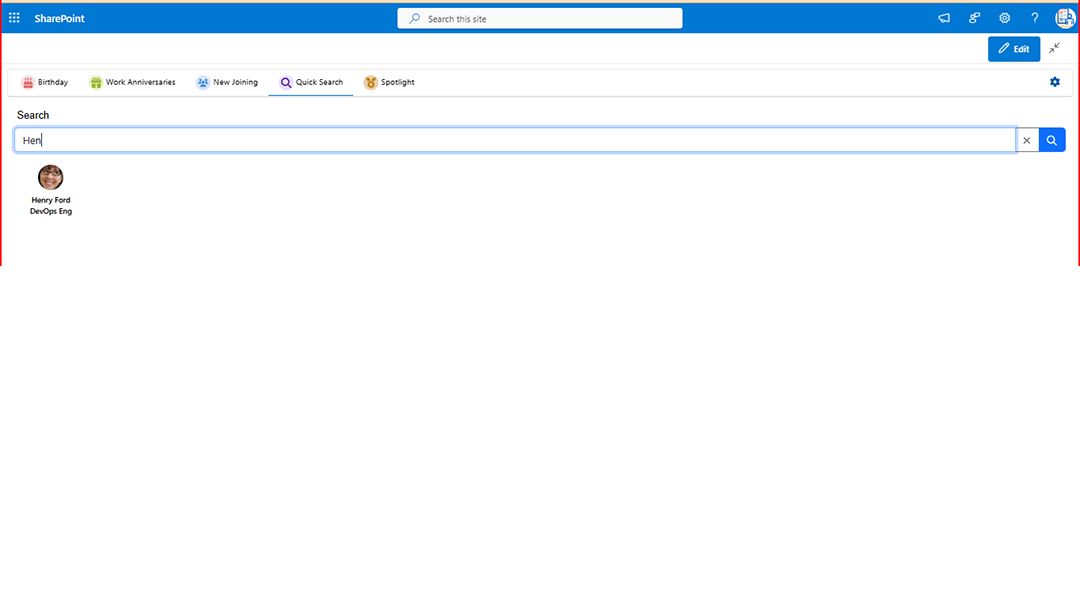
Task: Click the Search this site box
Action: (539, 17)
